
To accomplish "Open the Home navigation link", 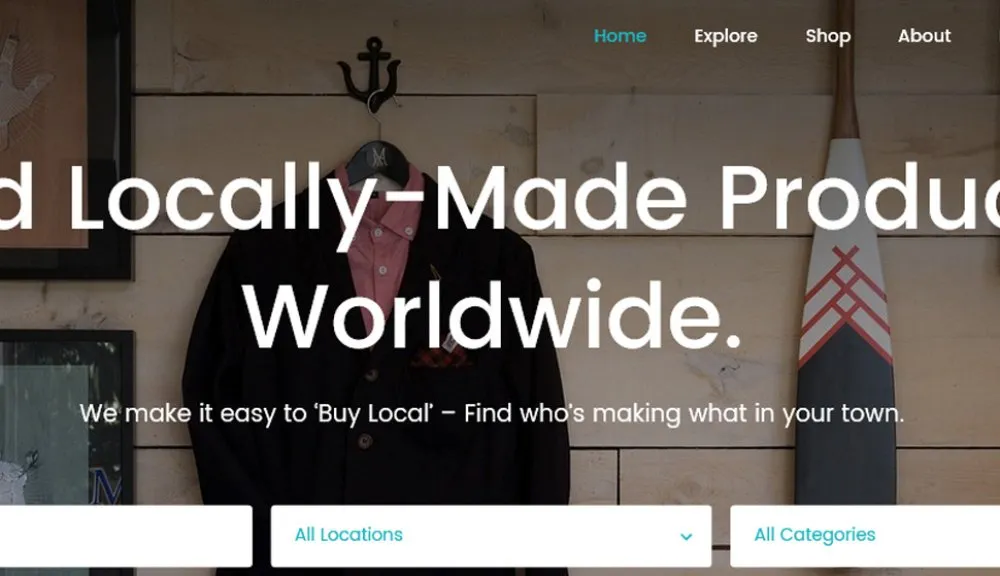I will pos(620,36).
